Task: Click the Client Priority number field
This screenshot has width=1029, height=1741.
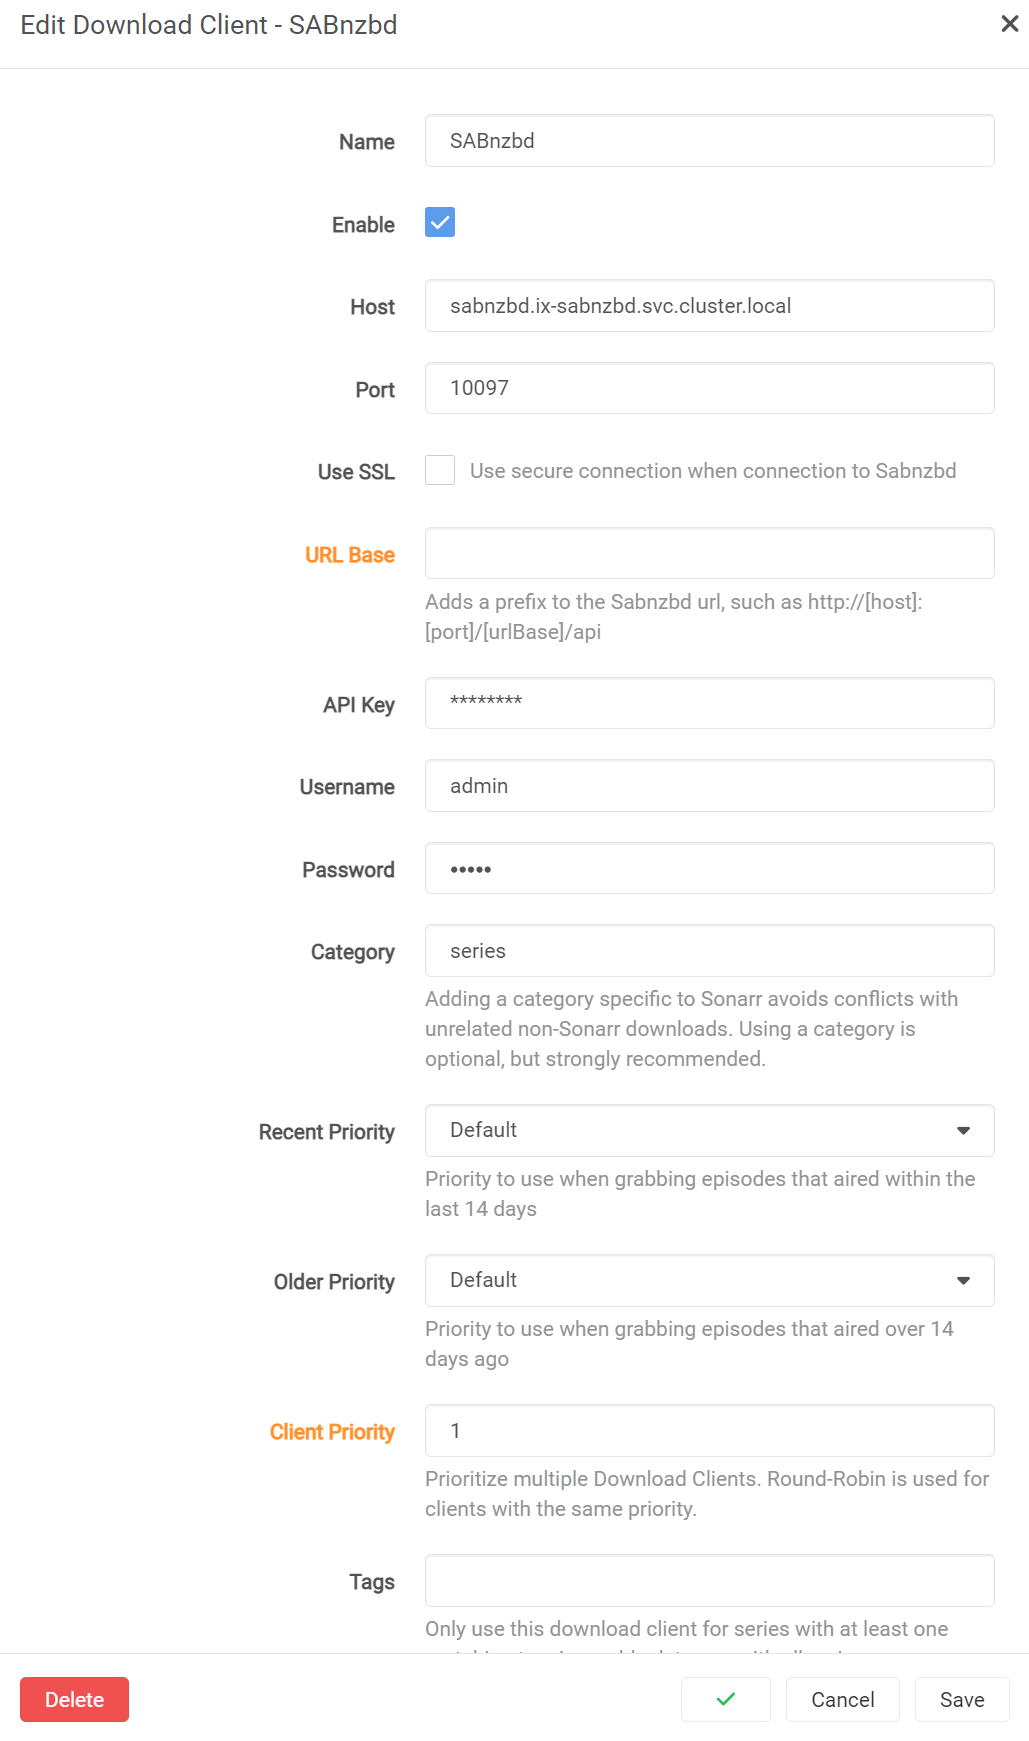Action: (709, 1430)
